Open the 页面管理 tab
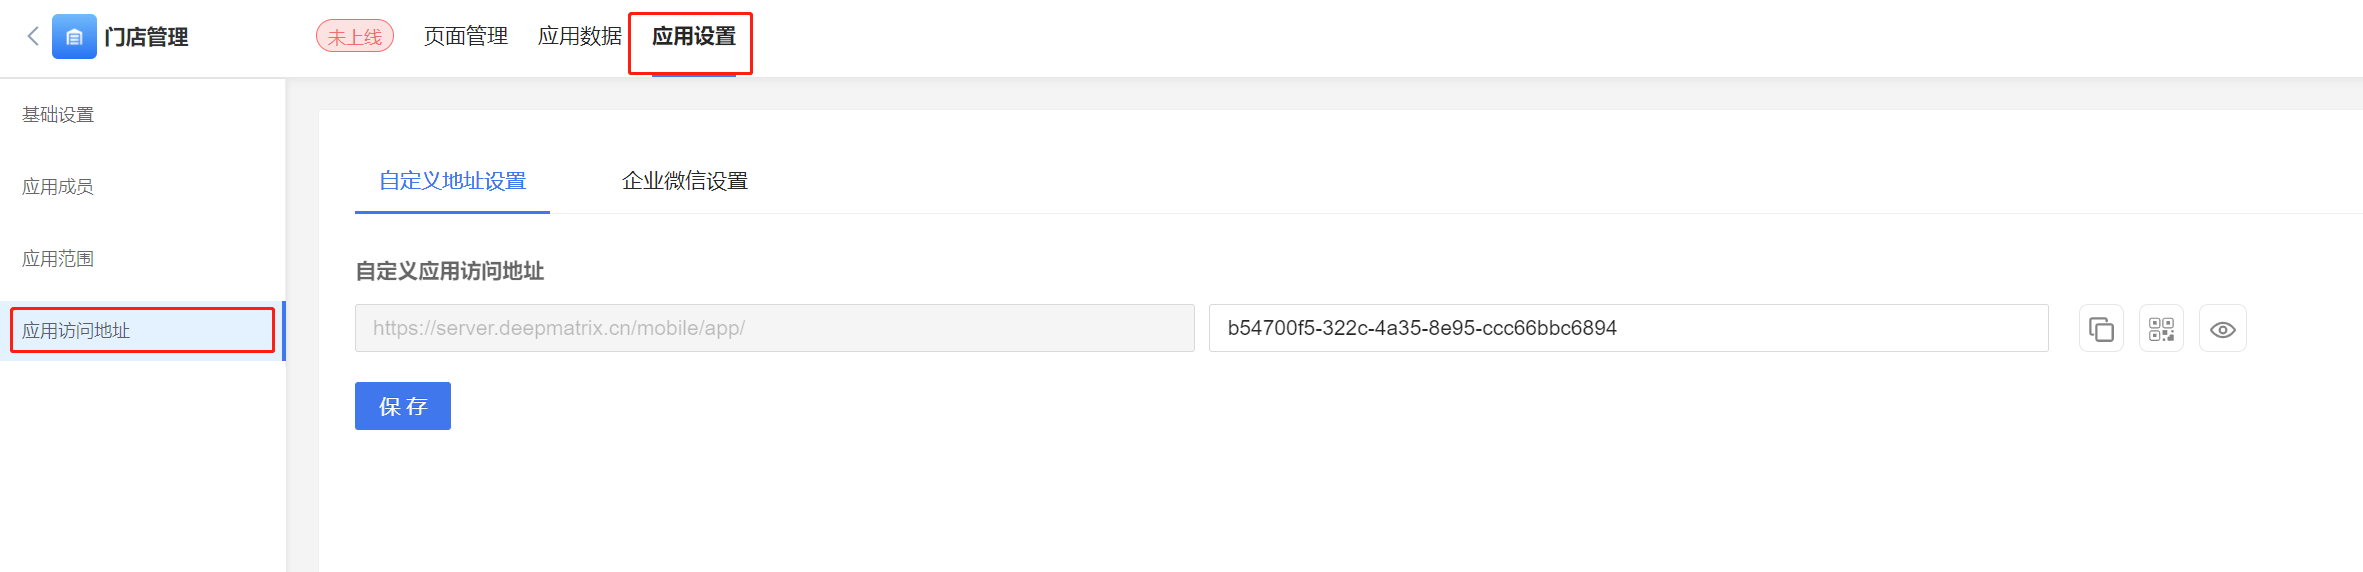This screenshot has width=2363, height=572. coord(466,37)
